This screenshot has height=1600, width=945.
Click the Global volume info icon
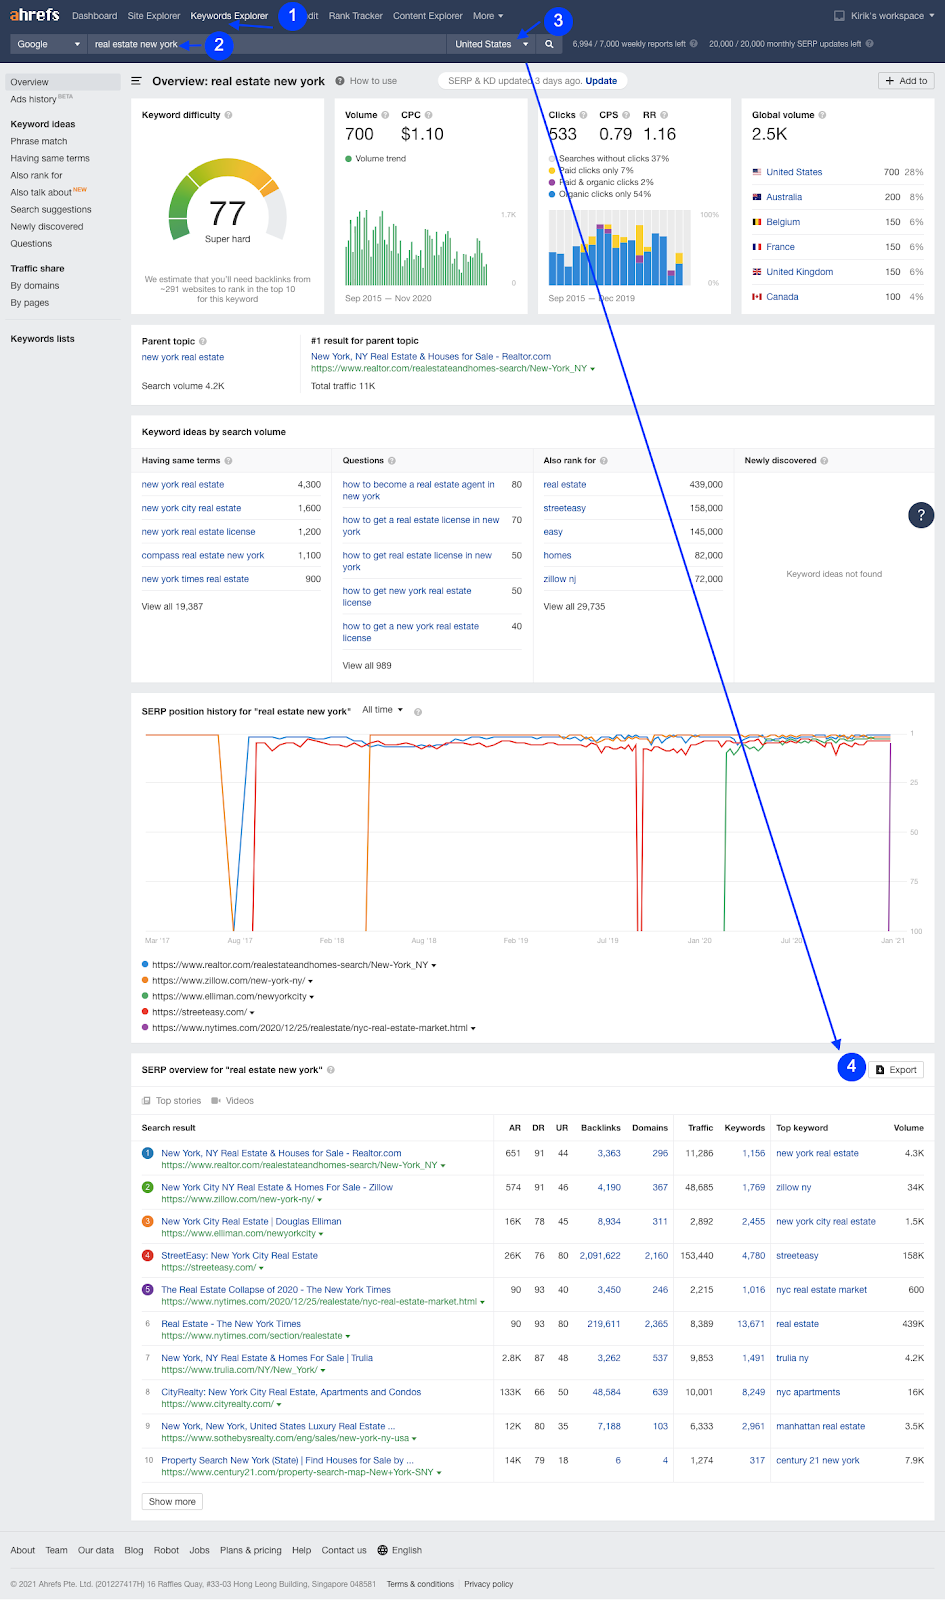coord(822,115)
